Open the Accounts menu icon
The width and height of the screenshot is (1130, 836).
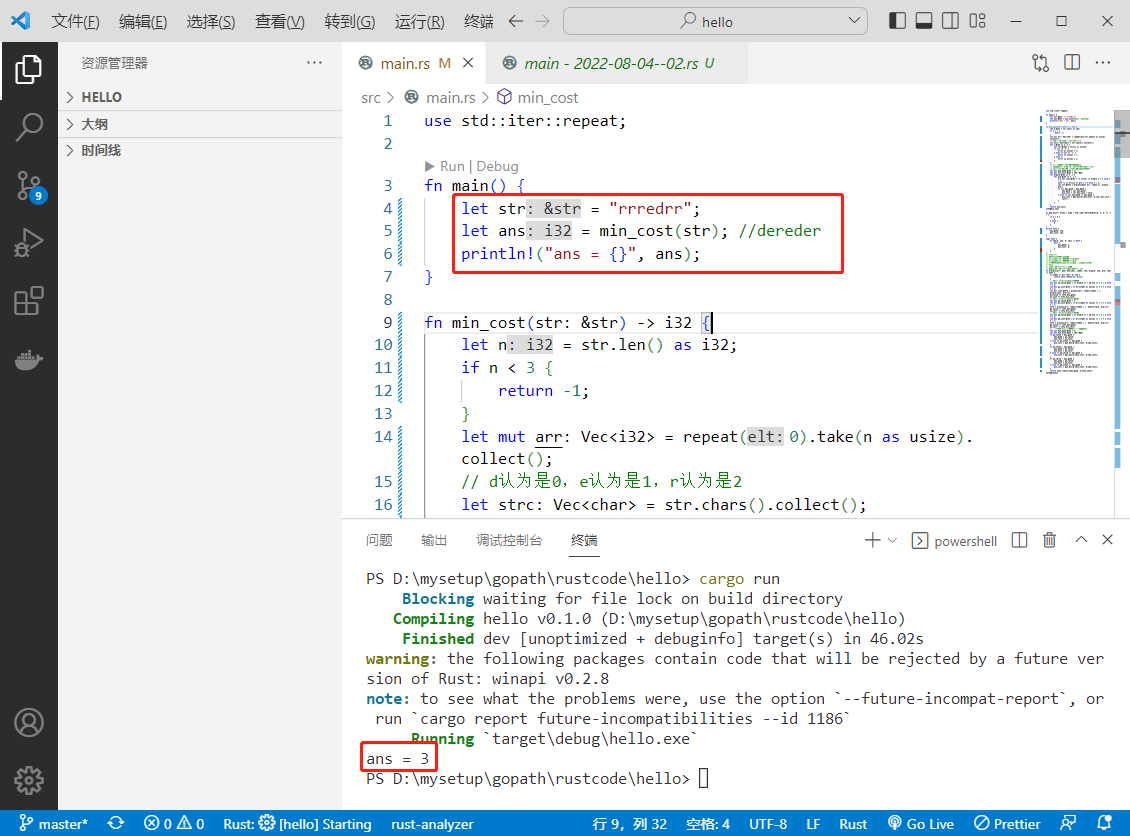[29, 722]
